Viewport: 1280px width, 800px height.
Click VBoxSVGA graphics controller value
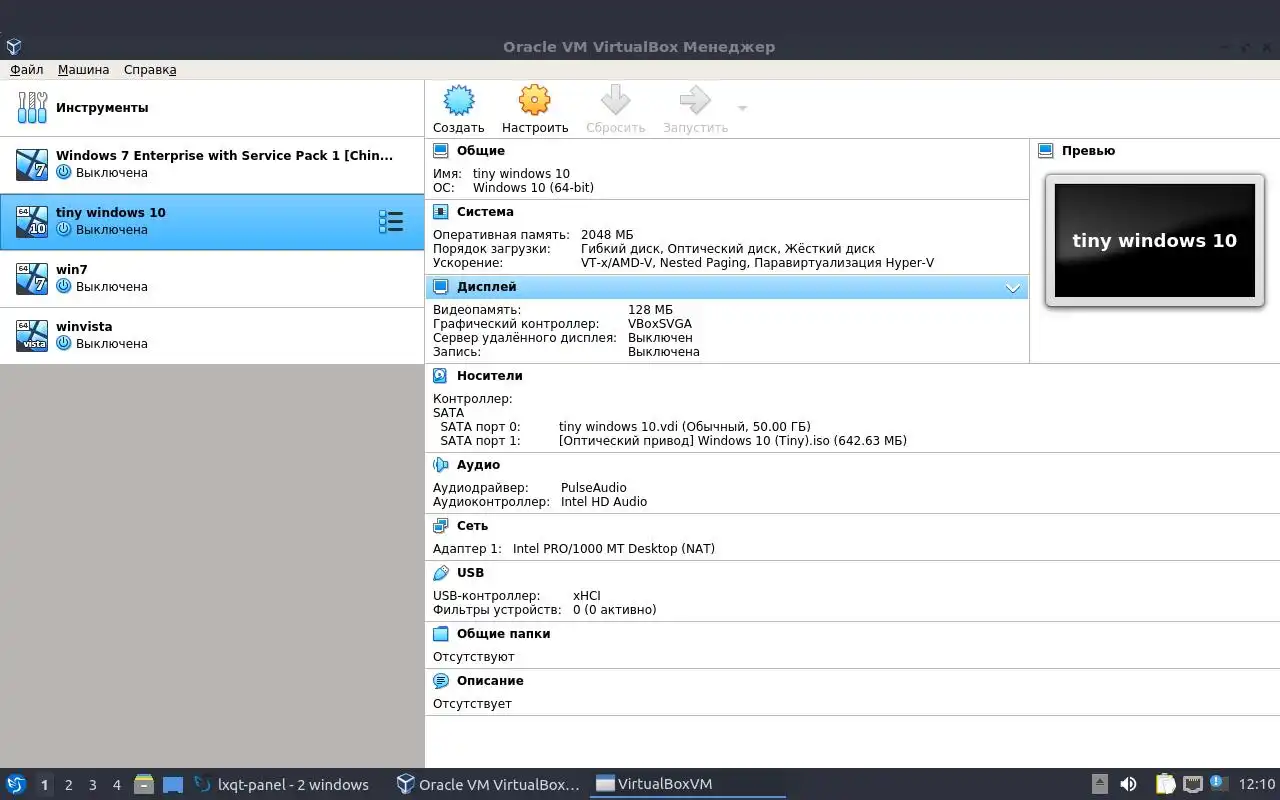(660, 324)
